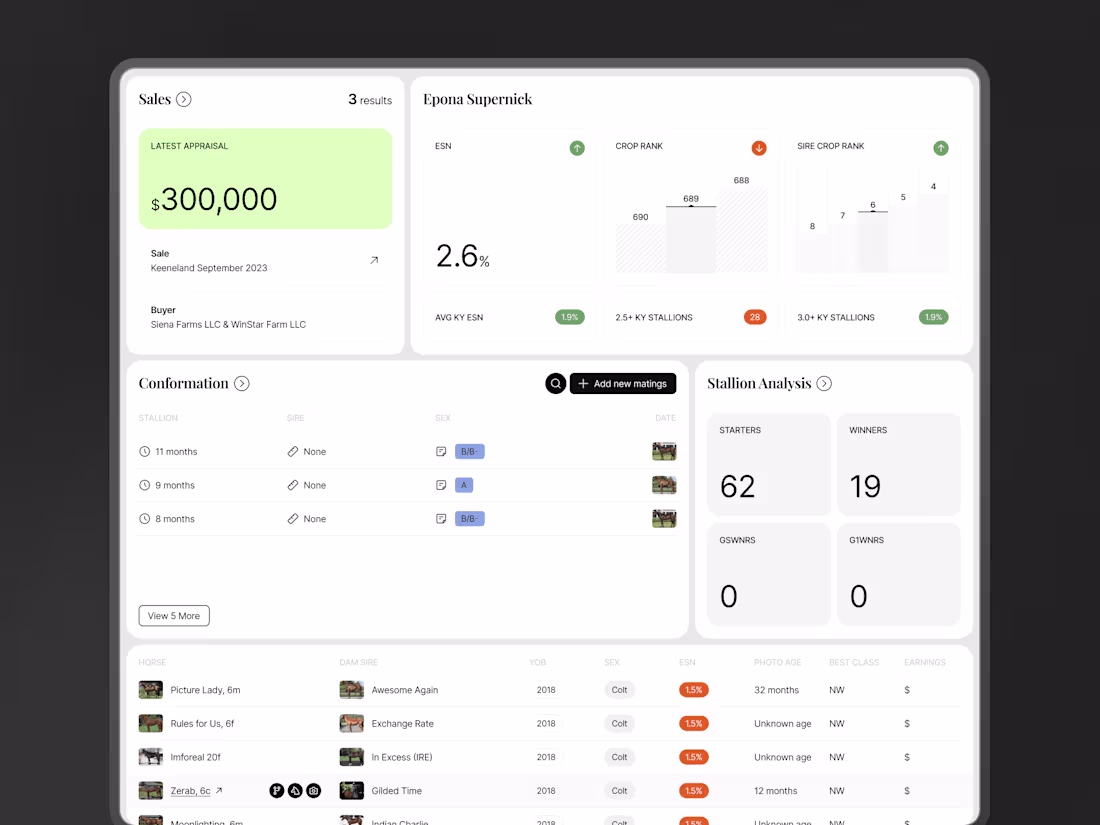
Task: Expand the Conformation section chevron
Action: coord(241,383)
